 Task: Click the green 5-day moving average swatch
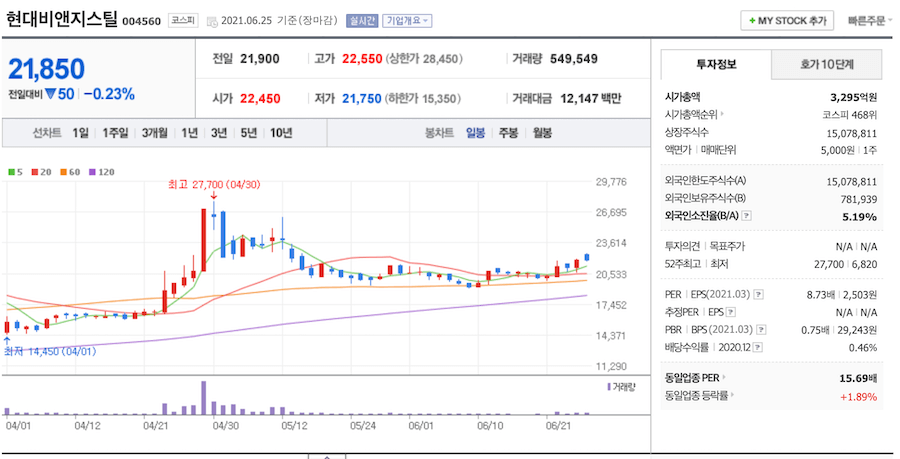tap(11, 172)
